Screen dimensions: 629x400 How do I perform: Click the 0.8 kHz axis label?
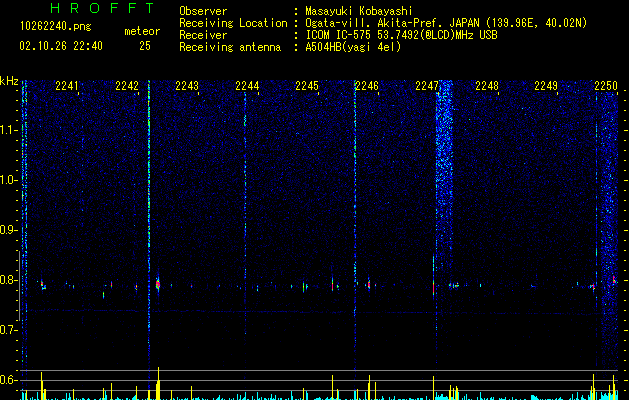(x=8, y=280)
